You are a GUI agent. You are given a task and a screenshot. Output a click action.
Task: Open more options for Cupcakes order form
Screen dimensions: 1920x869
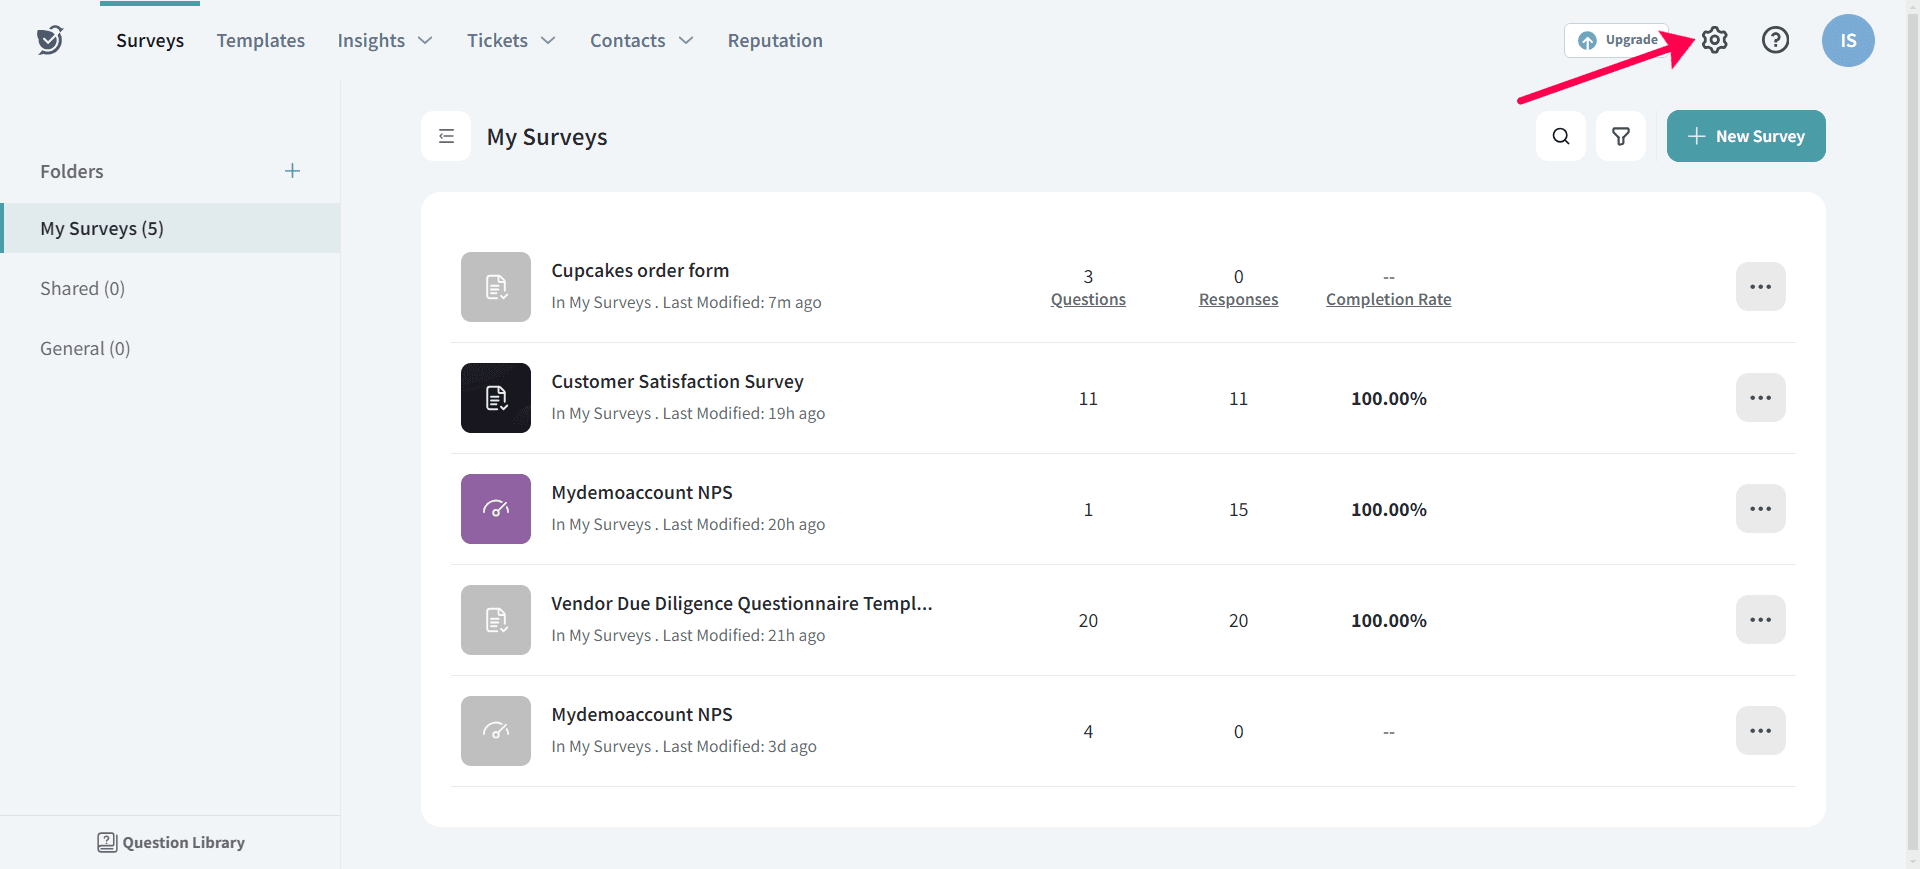pos(1760,287)
